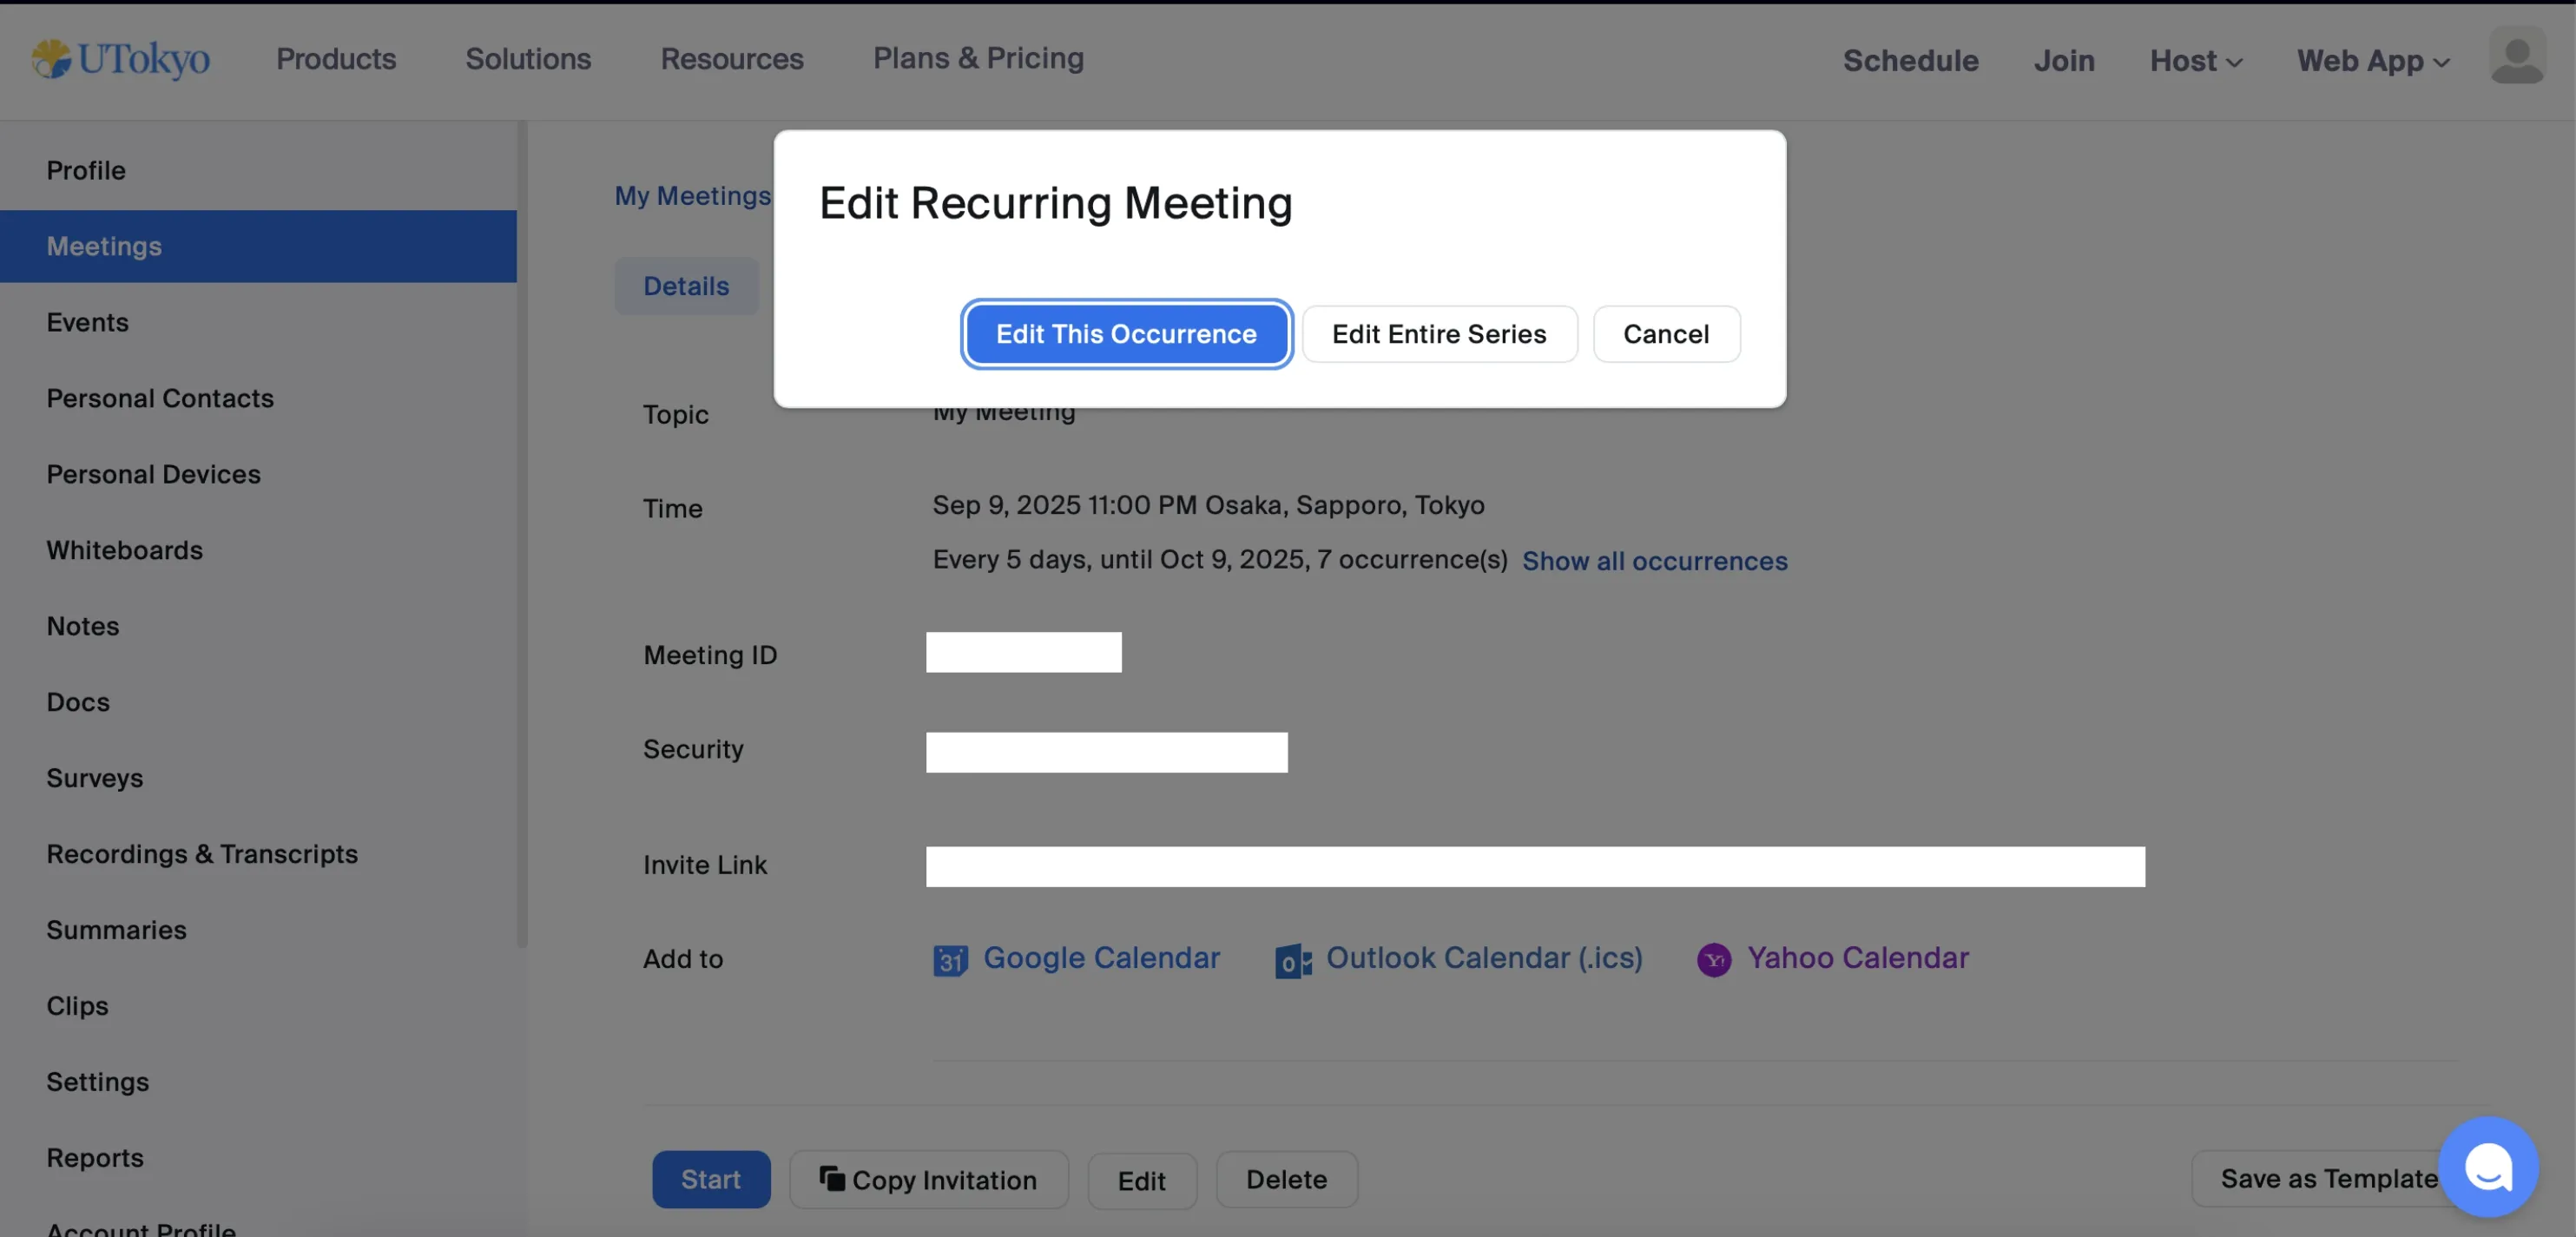Expand the Host dropdown
The width and height of the screenshot is (2576, 1237).
(2195, 60)
